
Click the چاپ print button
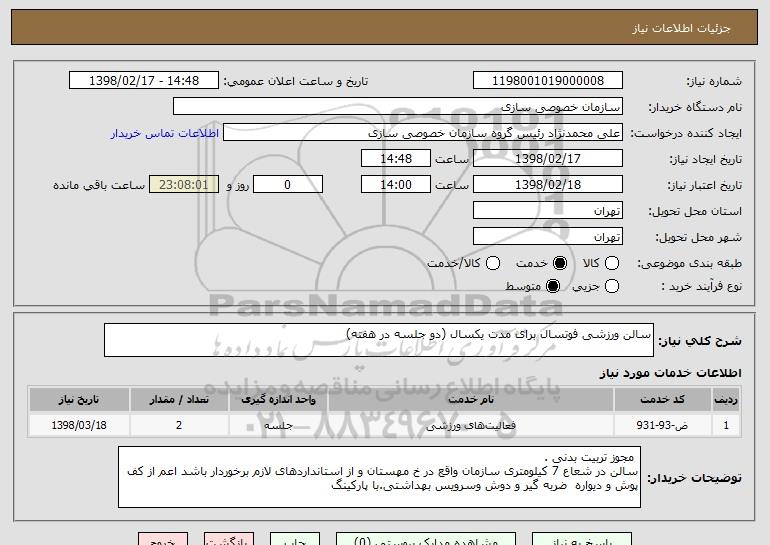tap(295, 539)
